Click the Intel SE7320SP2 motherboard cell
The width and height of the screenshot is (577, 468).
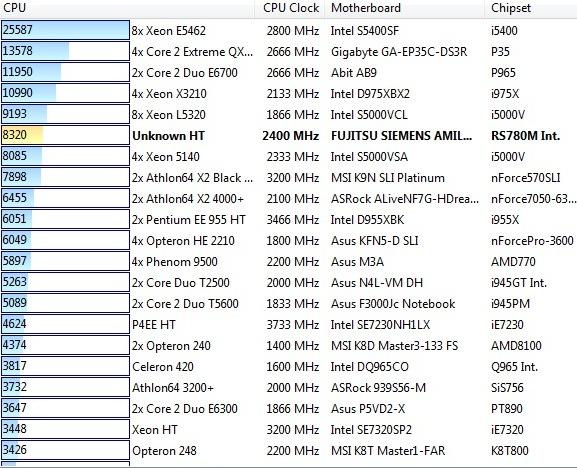[x=371, y=429]
